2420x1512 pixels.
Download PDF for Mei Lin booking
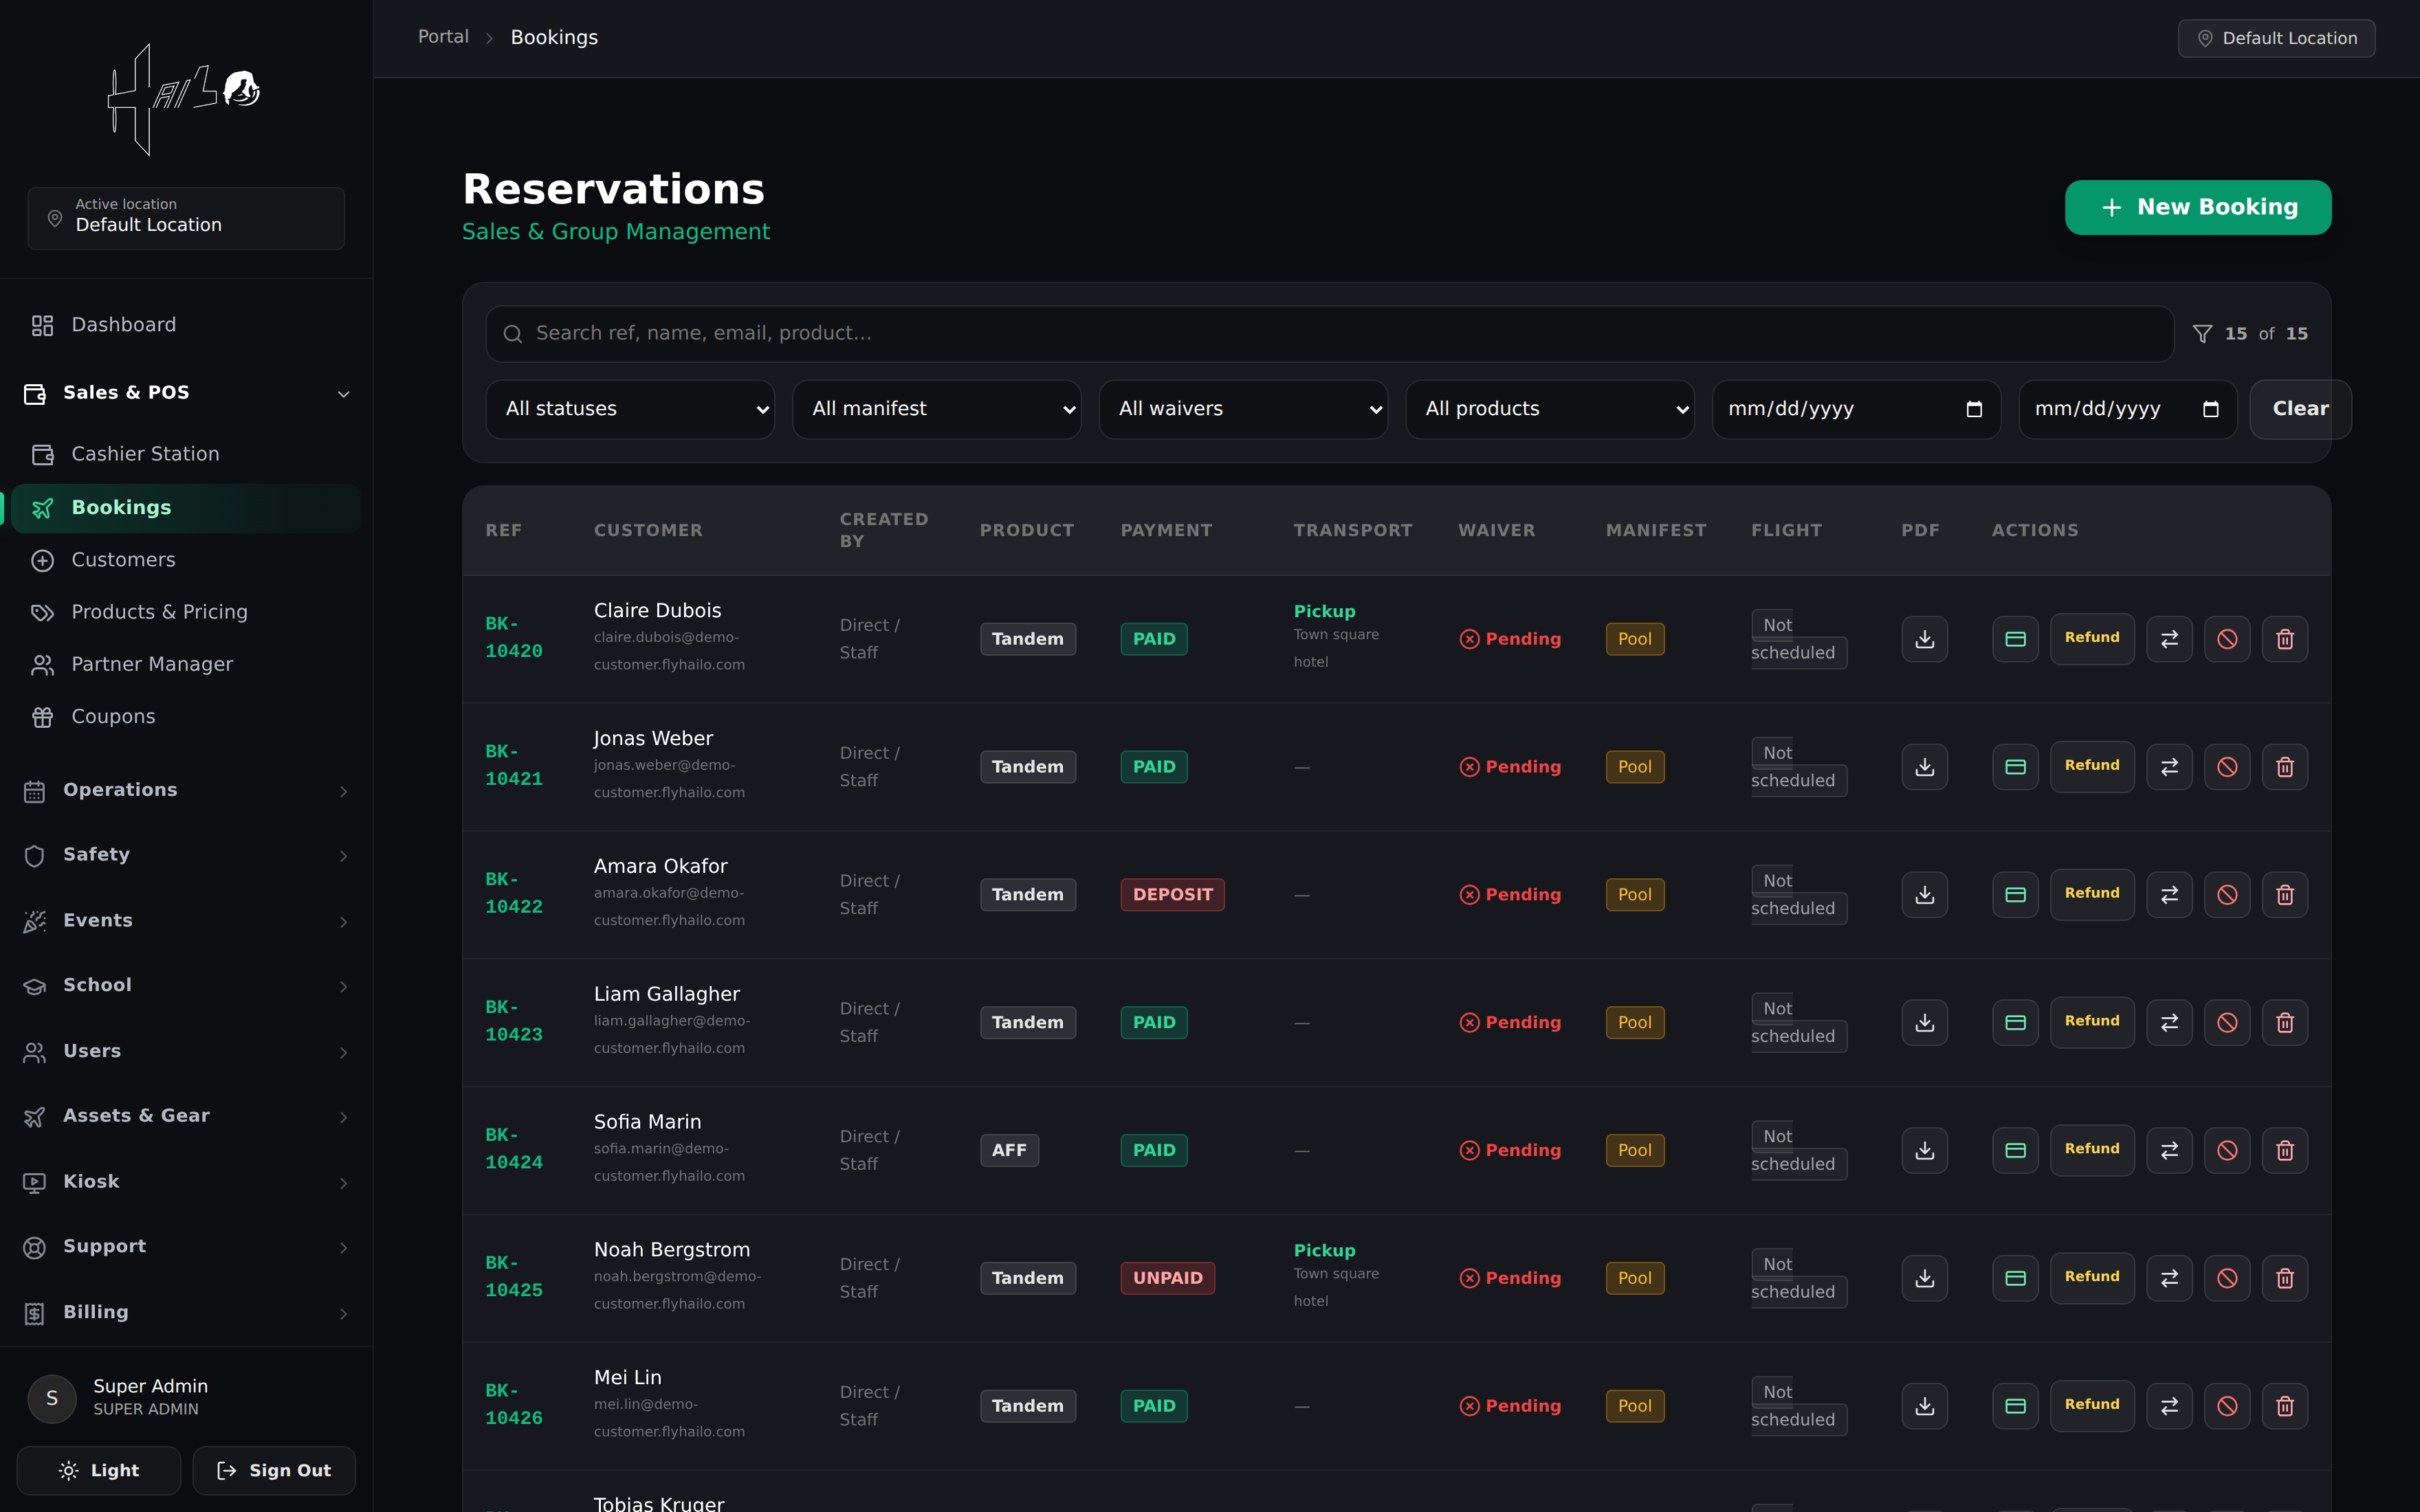(x=1924, y=1406)
